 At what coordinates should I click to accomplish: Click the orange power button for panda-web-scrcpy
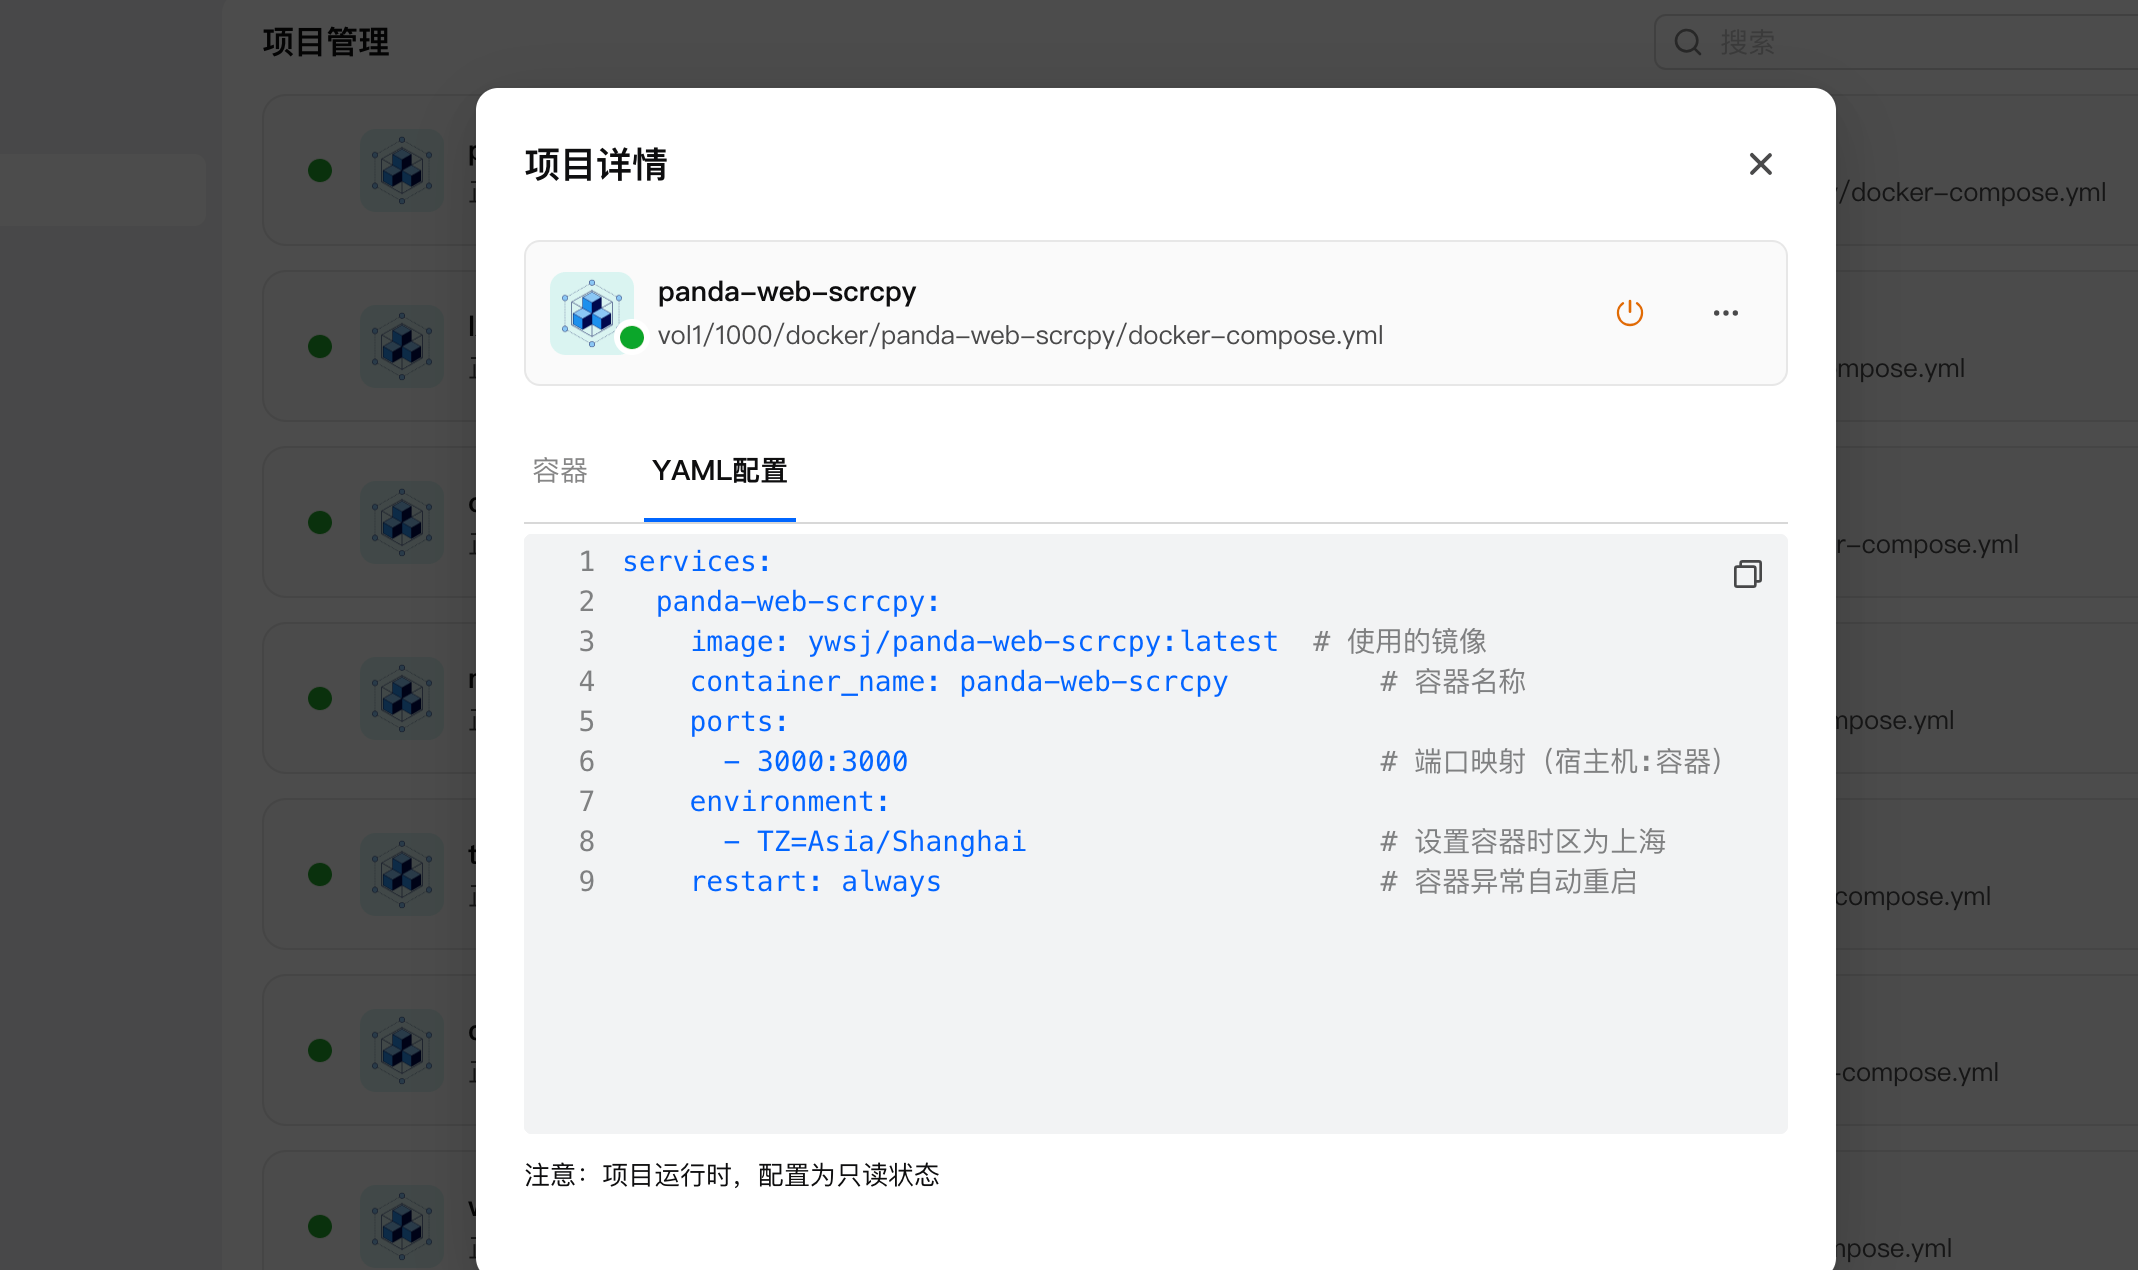1629,313
